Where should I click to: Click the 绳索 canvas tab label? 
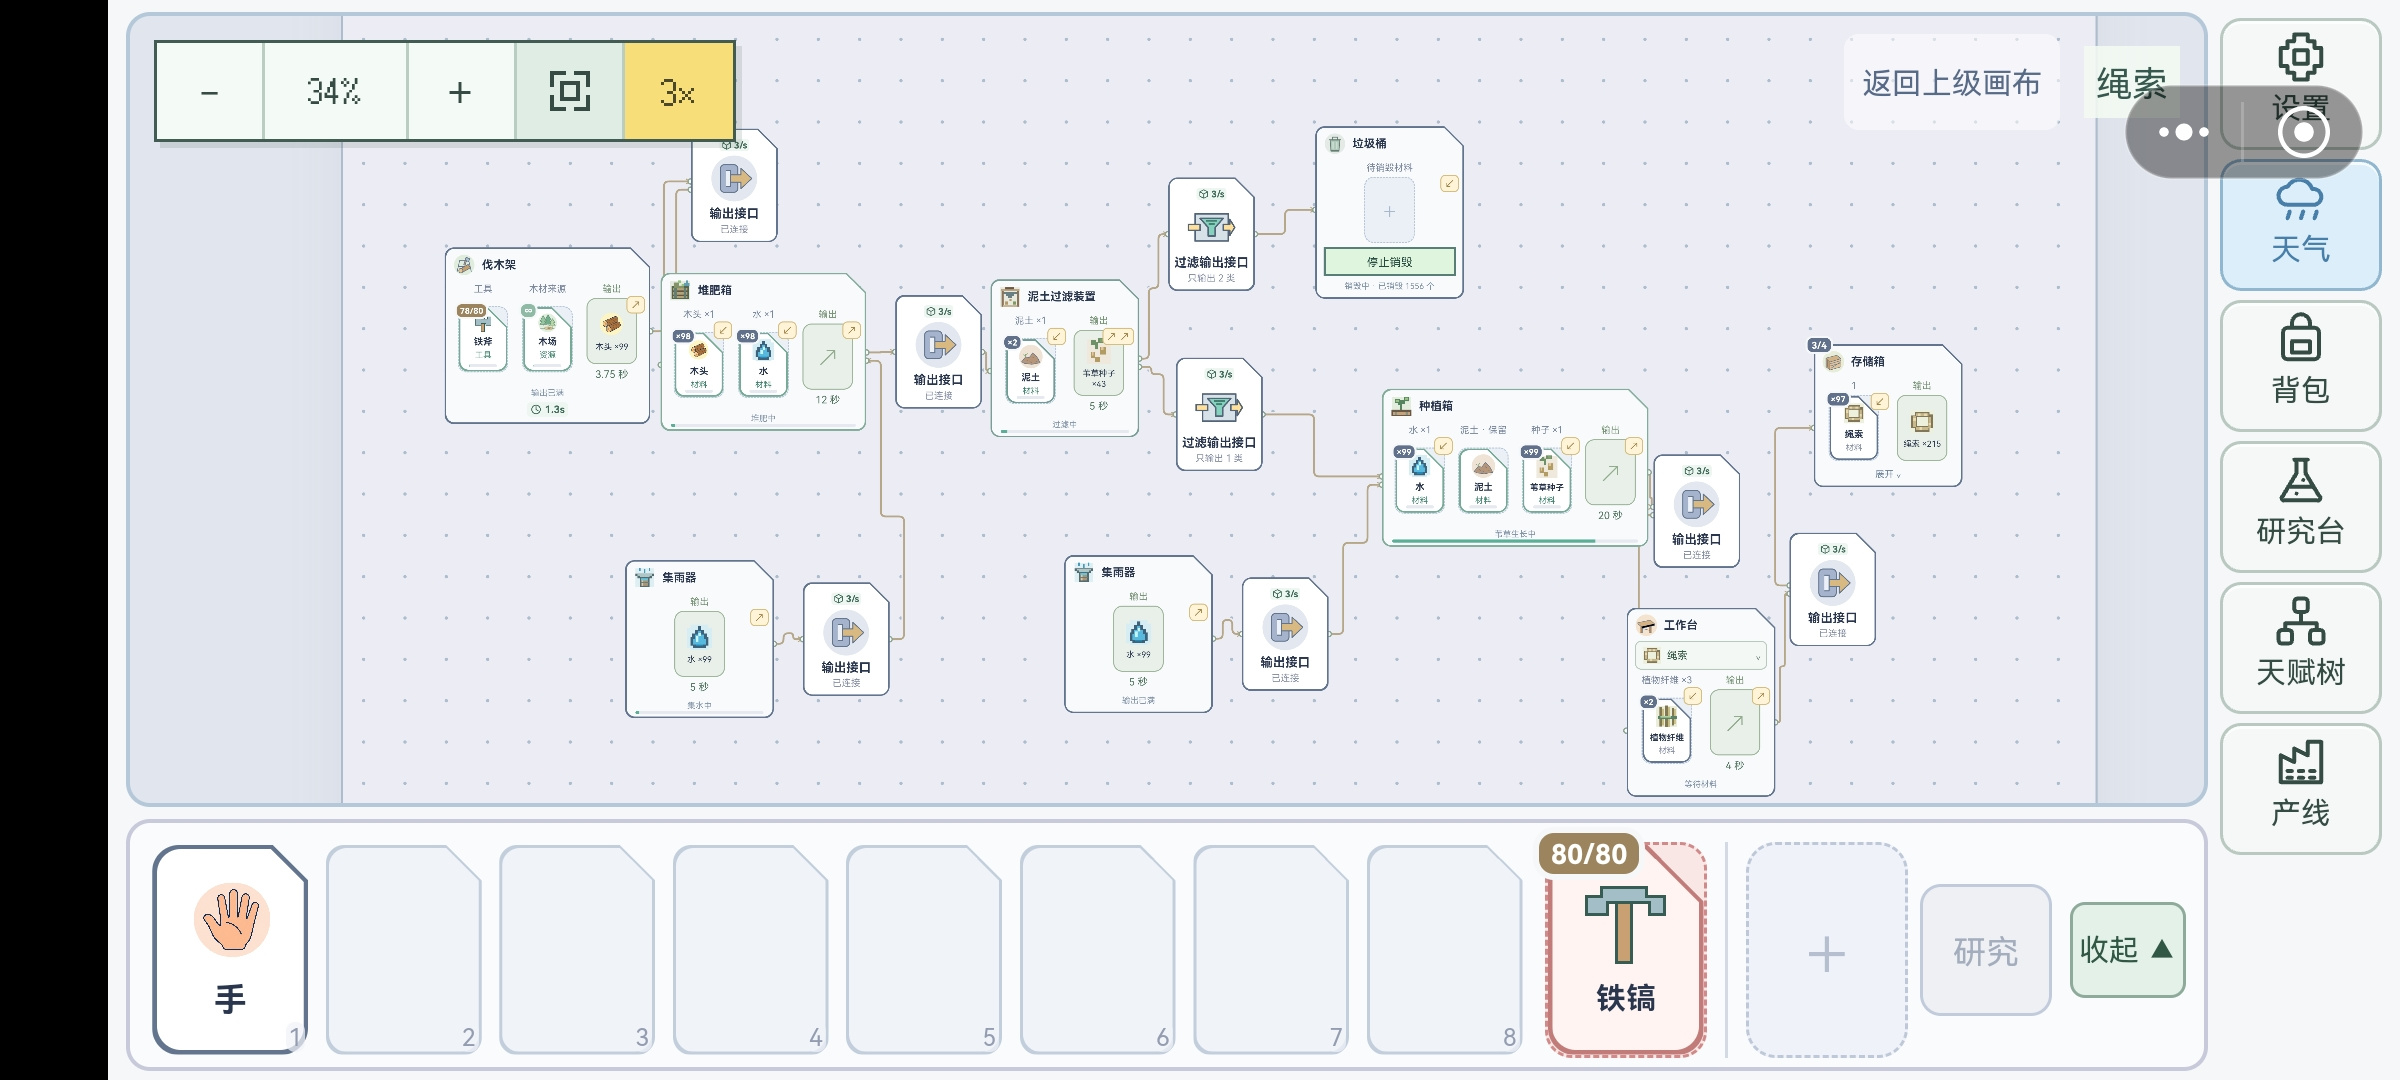(2131, 84)
